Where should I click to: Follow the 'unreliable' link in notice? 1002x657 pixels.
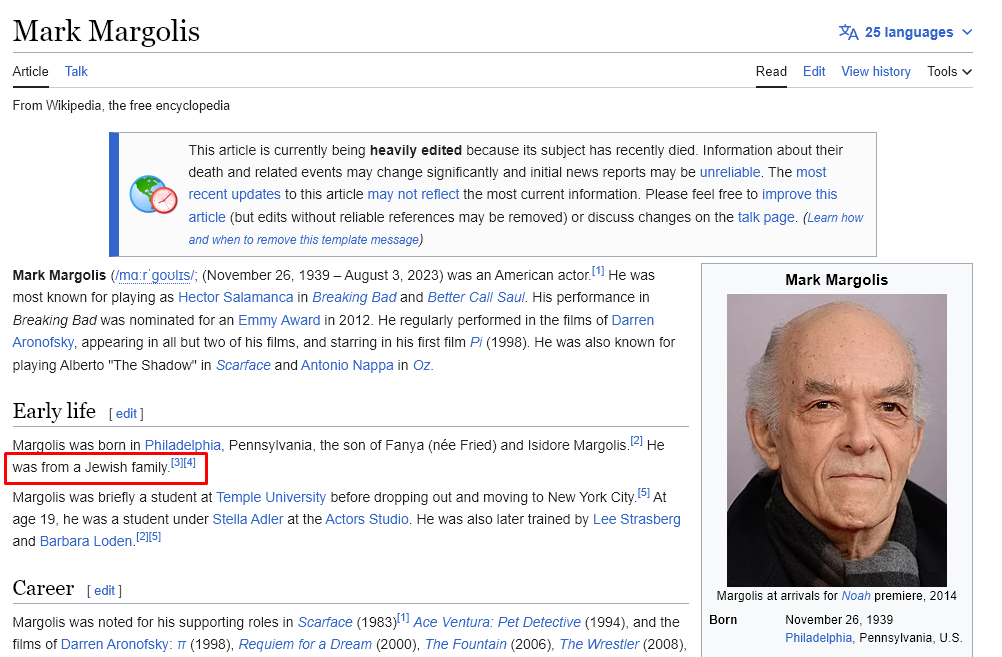tap(730, 173)
